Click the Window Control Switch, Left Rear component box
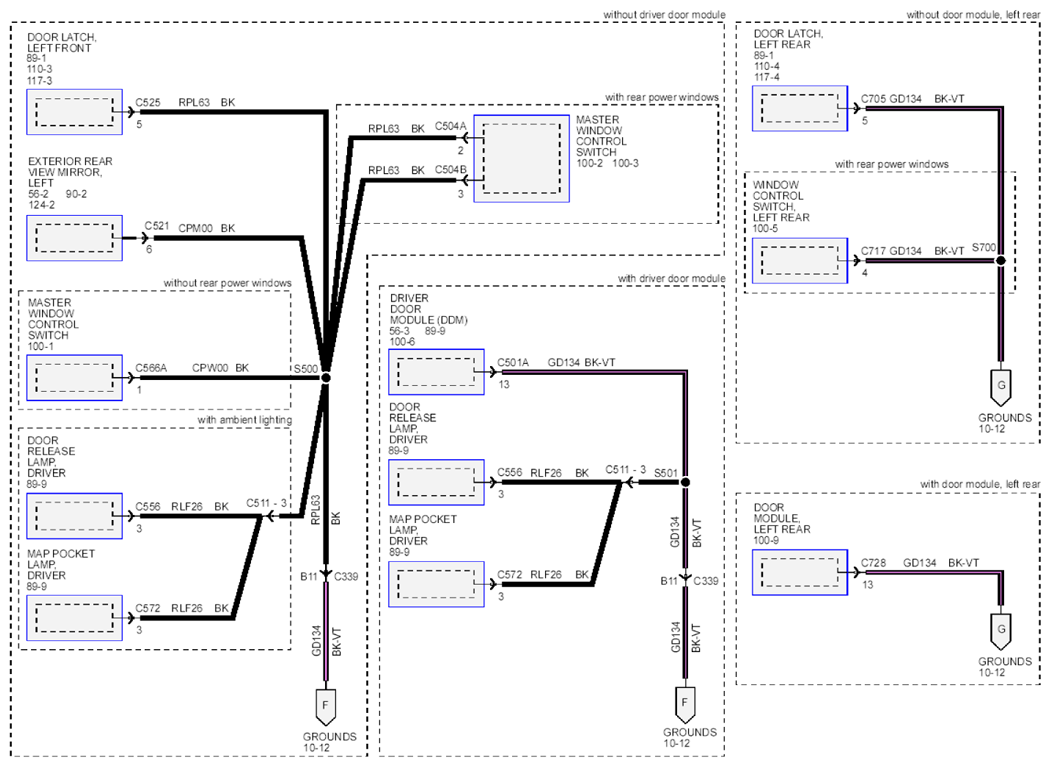The image size is (1050, 767). (800, 261)
